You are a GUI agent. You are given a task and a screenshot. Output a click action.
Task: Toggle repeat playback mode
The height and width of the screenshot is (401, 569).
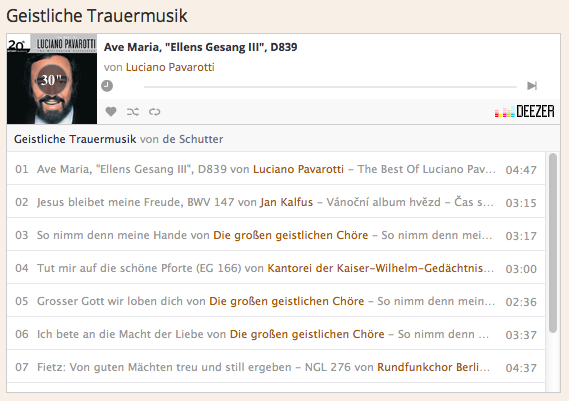pos(155,112)
